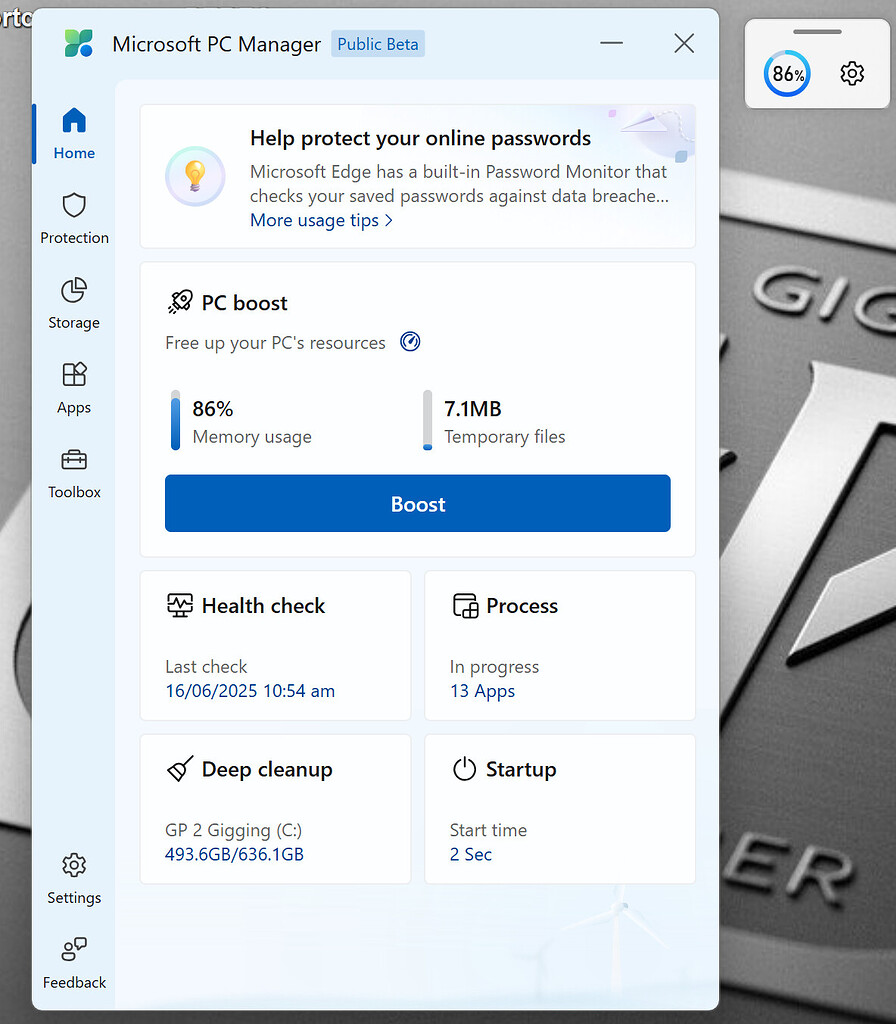Select the Apps icon
Screen dimensions: 896x1024
click(x=73, y=374)
